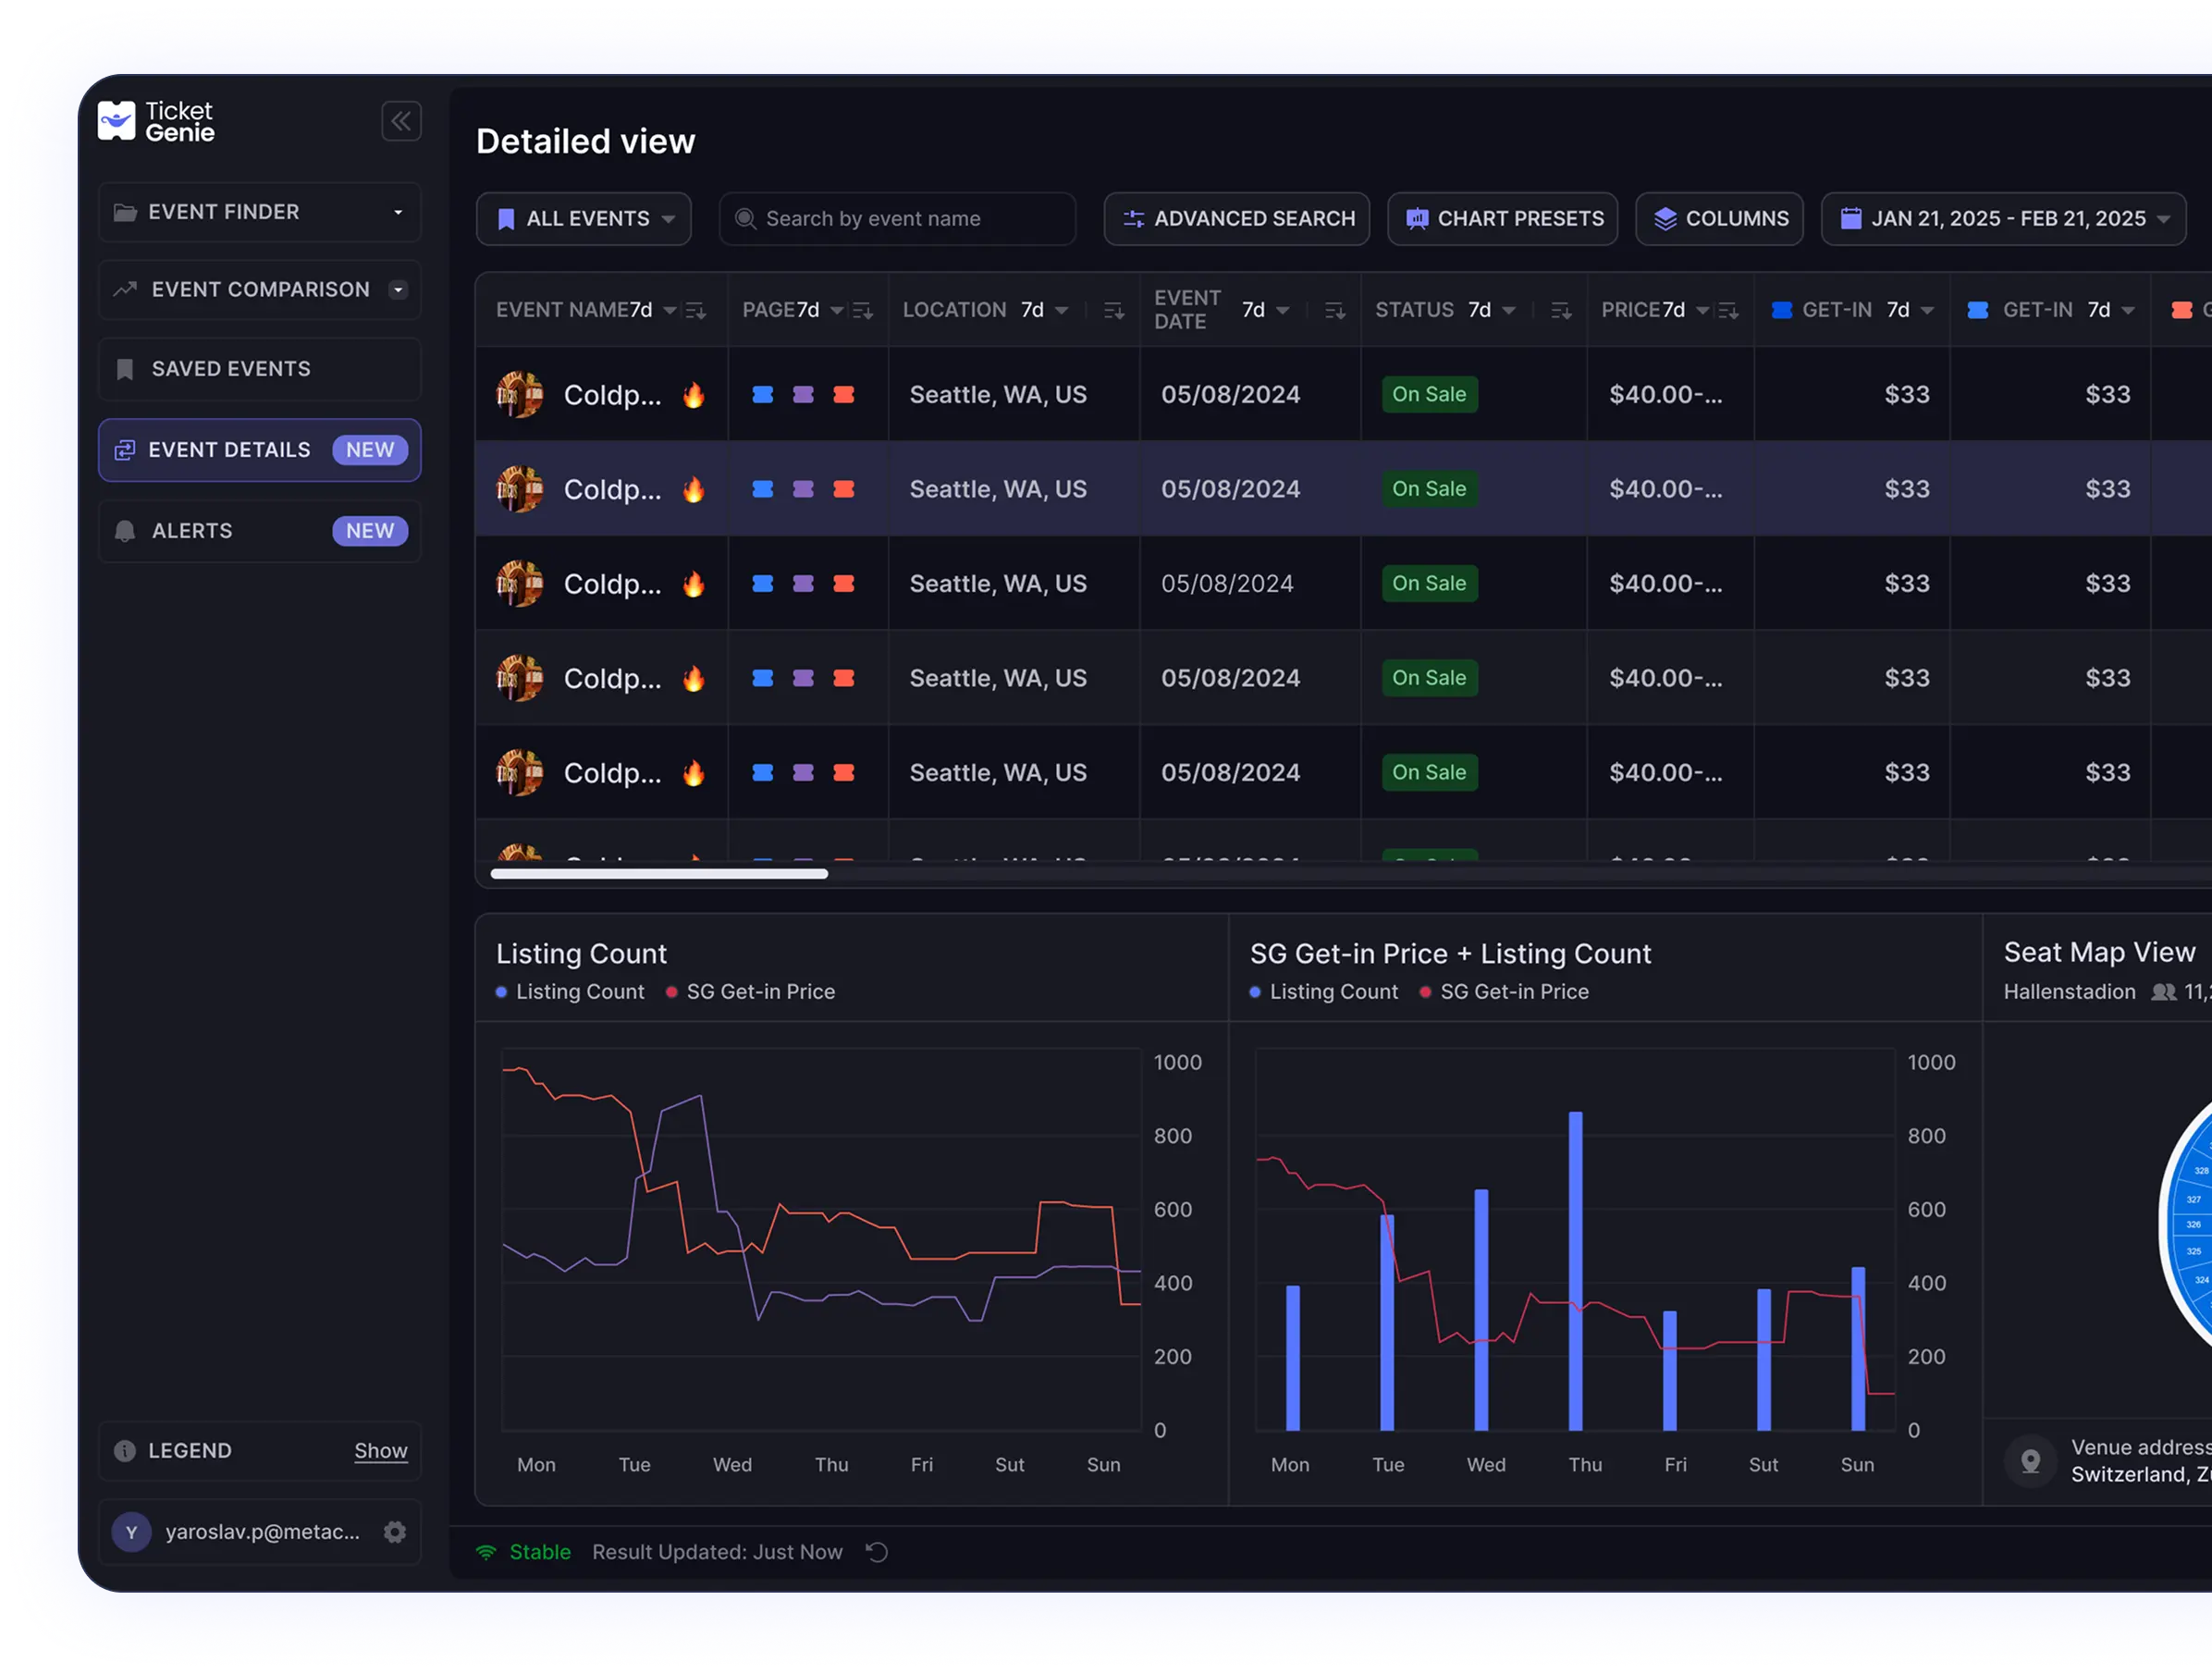Toggle SG Get-in Price legend in second chart
Viewport: 2212px width, 1674px height.
pos(1504,992)
